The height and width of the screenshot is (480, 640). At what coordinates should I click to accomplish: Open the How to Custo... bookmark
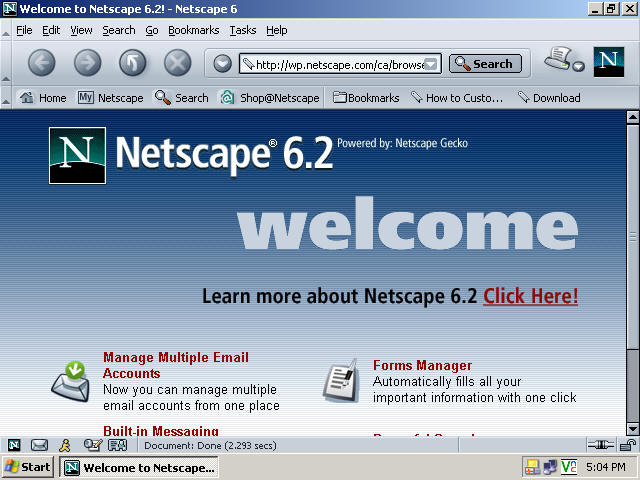[x=457, y=98]
